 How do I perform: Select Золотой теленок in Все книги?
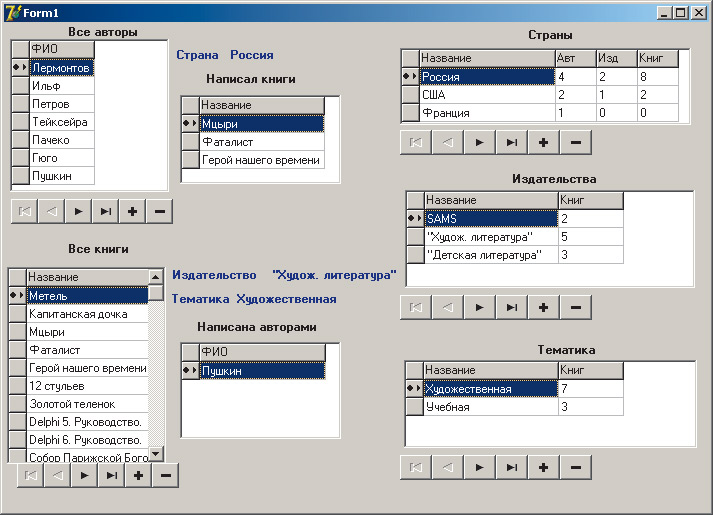point(88,404)
